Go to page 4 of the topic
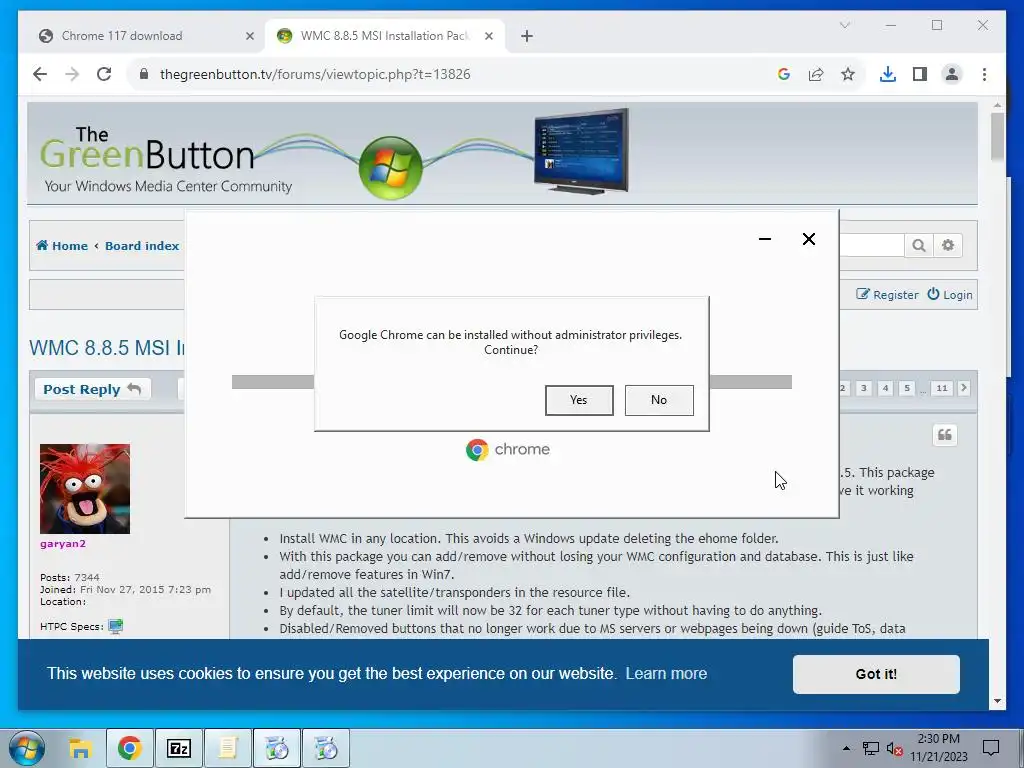This screenshot has height=768, width=1024. (x=886, y=388)
